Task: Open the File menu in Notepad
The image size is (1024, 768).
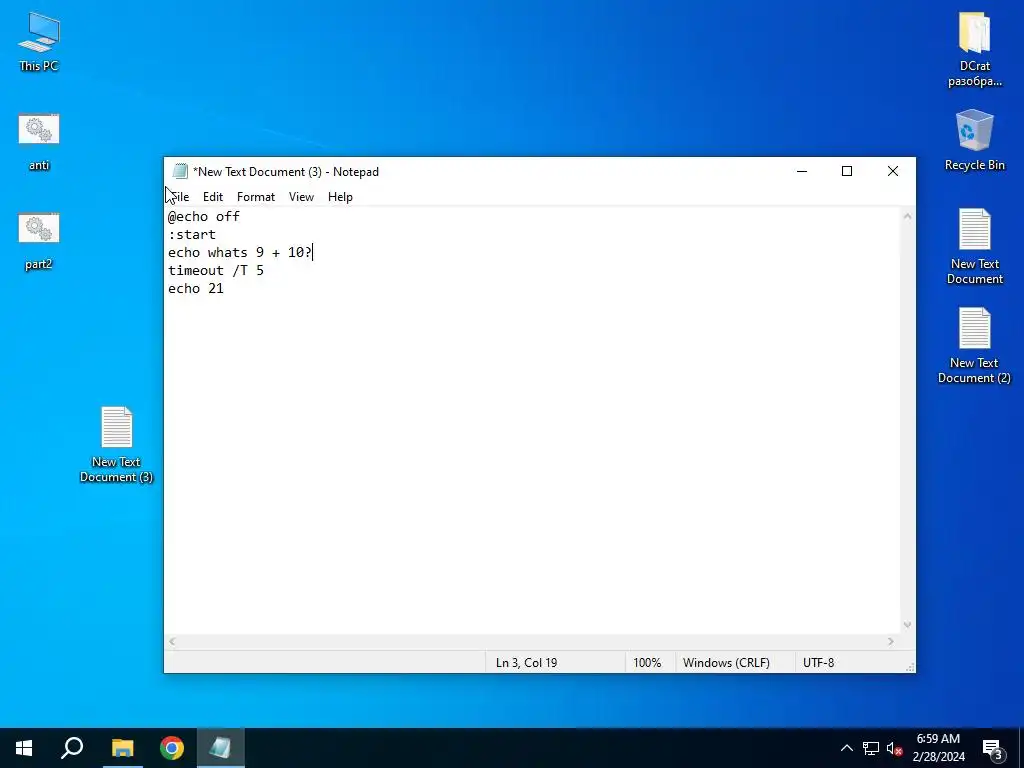Action: pyautogui.click(x=180, y=197)
